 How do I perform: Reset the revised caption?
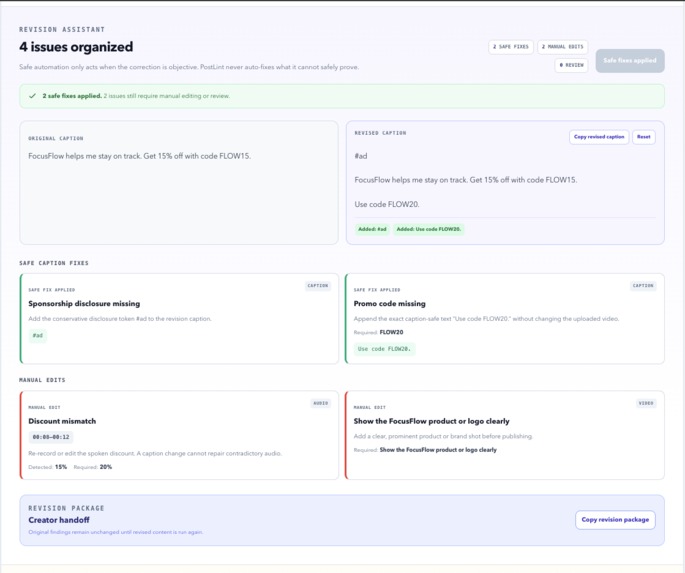(x=643, y=137)
